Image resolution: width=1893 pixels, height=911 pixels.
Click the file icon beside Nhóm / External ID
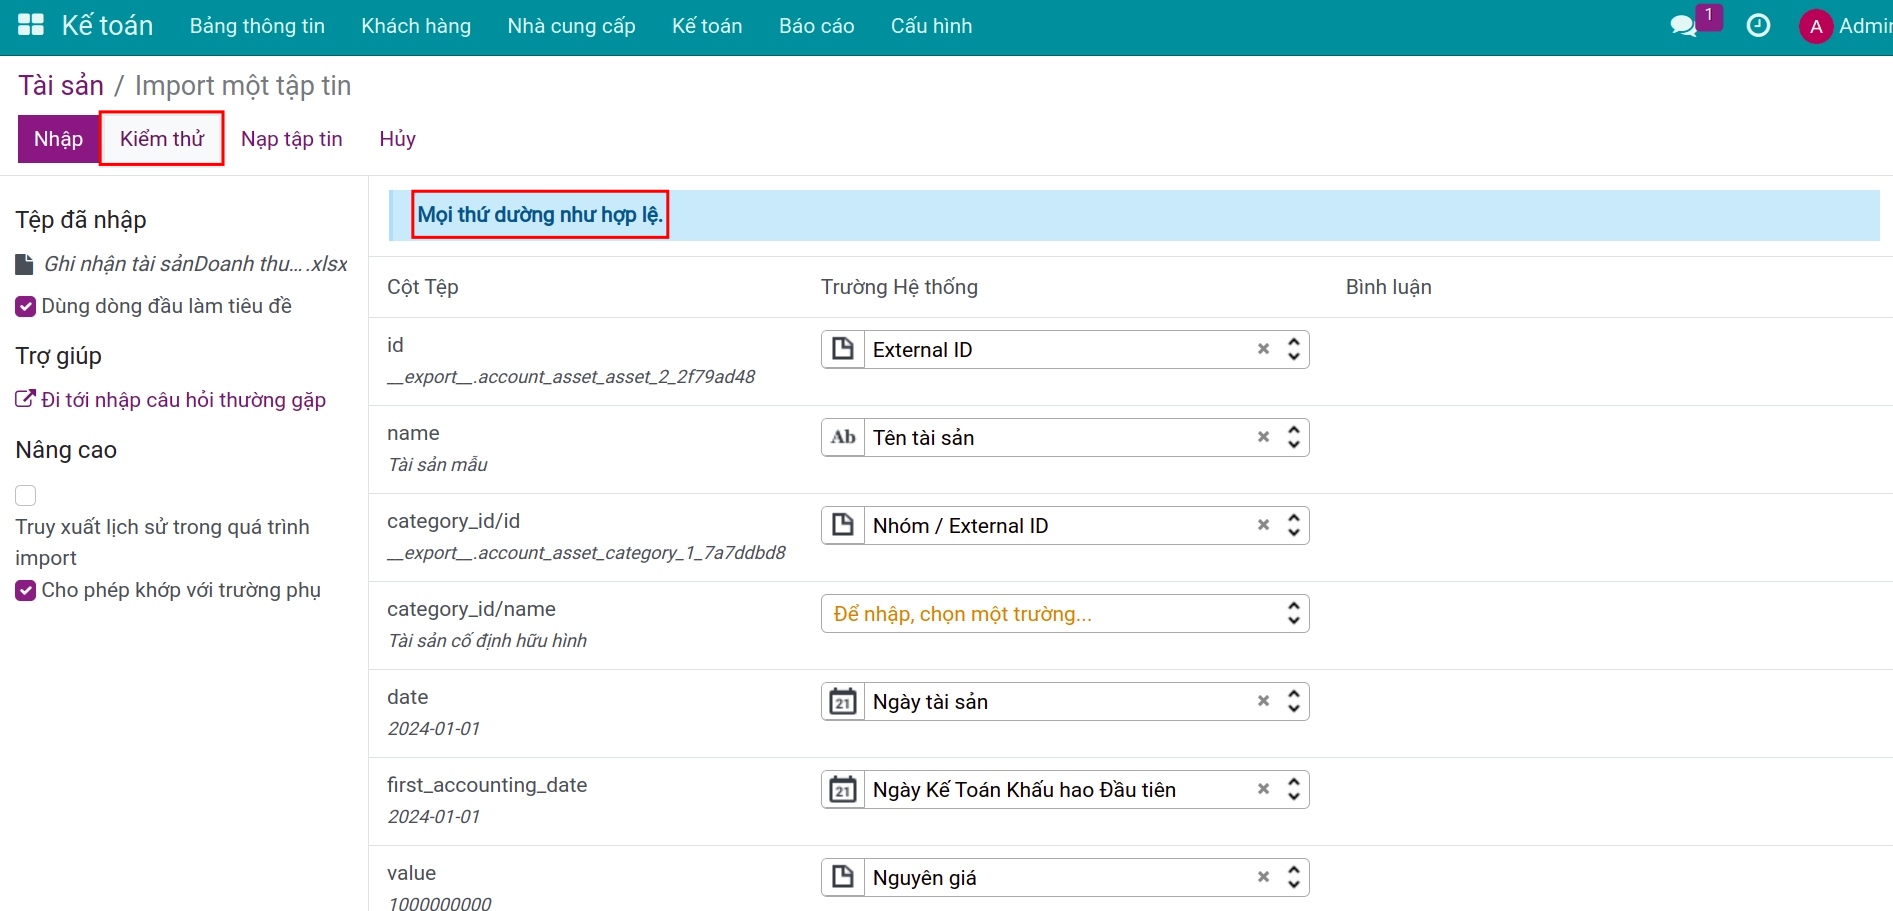[x=843, y=526]
